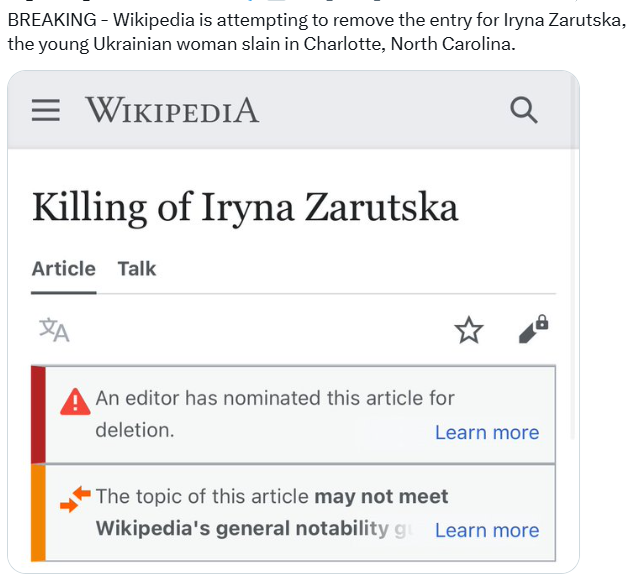Switch to the Article tab
Viewport: 640px width, 585px height.
[x=64, y=269]
